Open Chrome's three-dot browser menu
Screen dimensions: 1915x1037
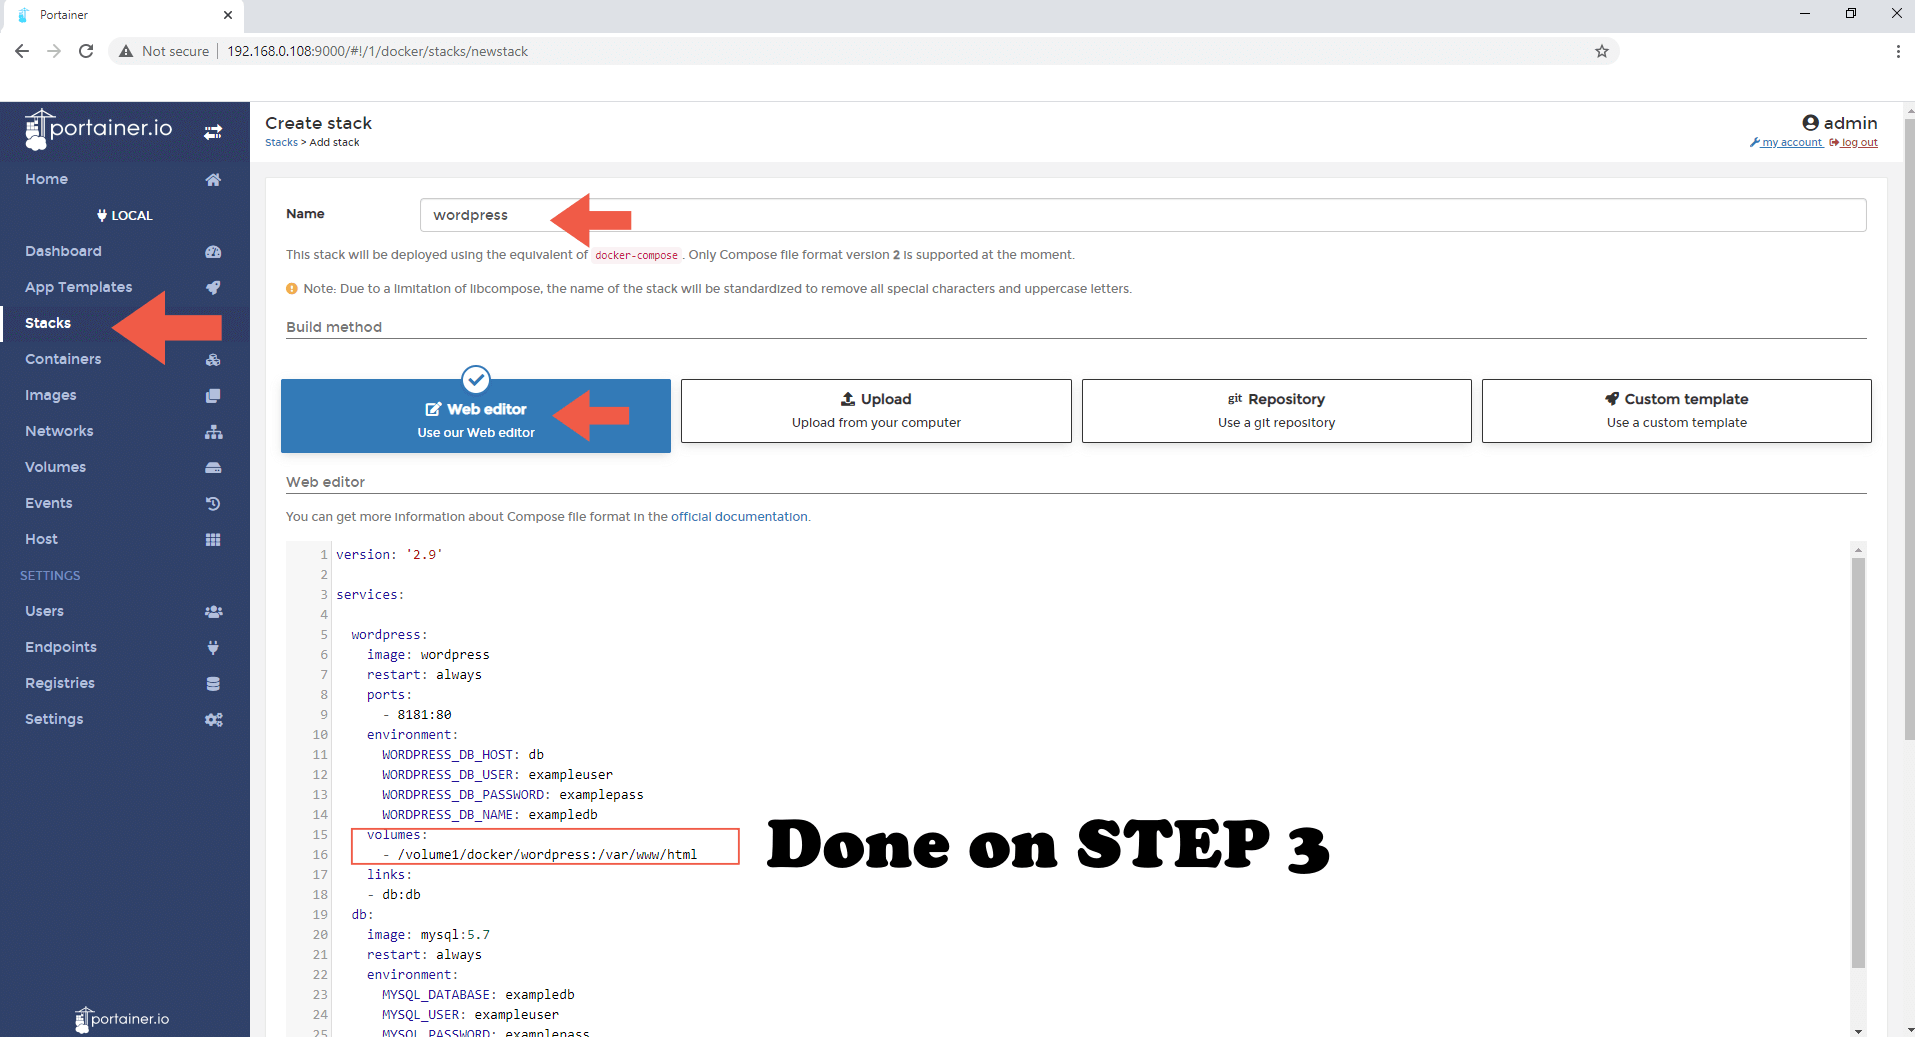1898,51
